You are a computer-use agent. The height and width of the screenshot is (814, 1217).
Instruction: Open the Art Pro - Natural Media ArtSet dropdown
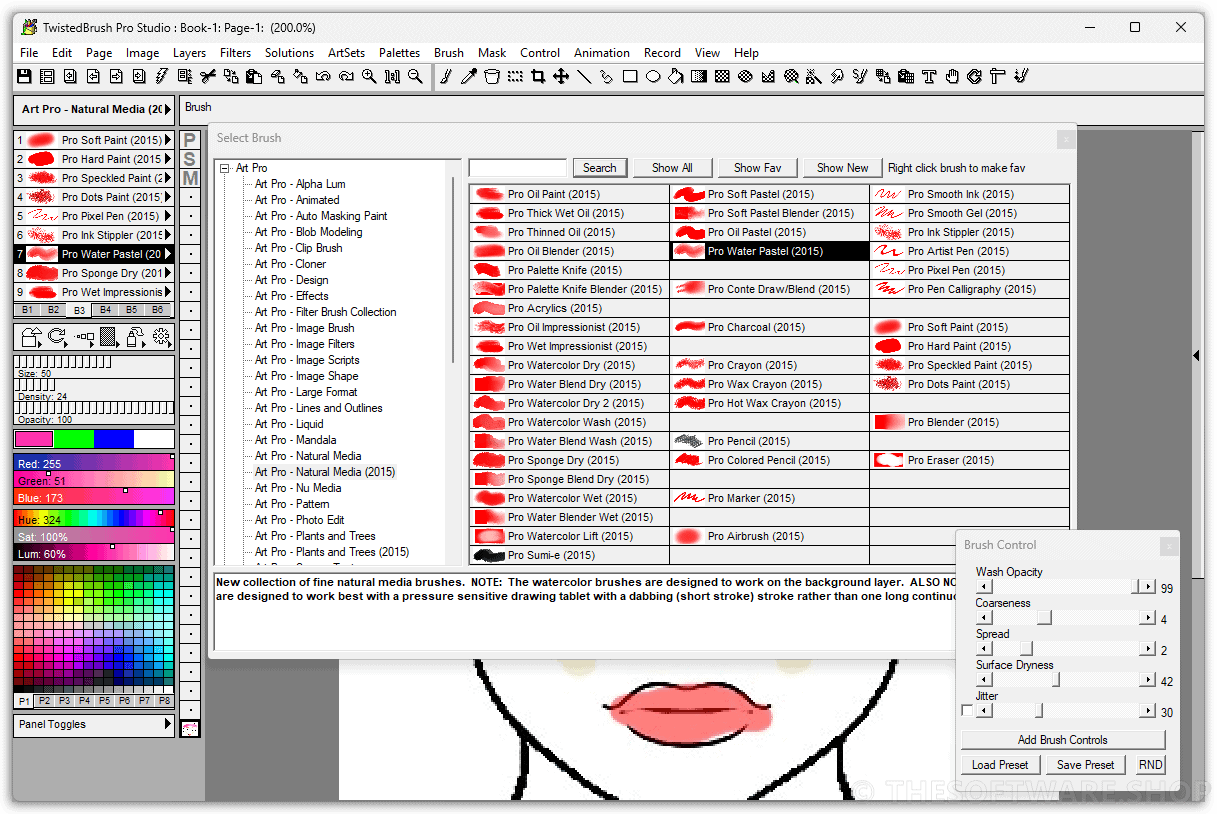(168, 109)
